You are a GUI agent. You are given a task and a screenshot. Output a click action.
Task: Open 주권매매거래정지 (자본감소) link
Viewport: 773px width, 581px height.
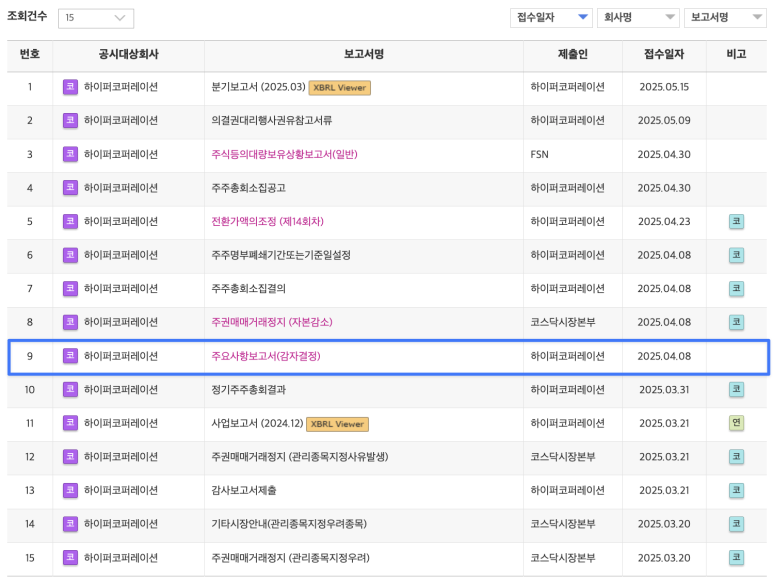[272, 322]
